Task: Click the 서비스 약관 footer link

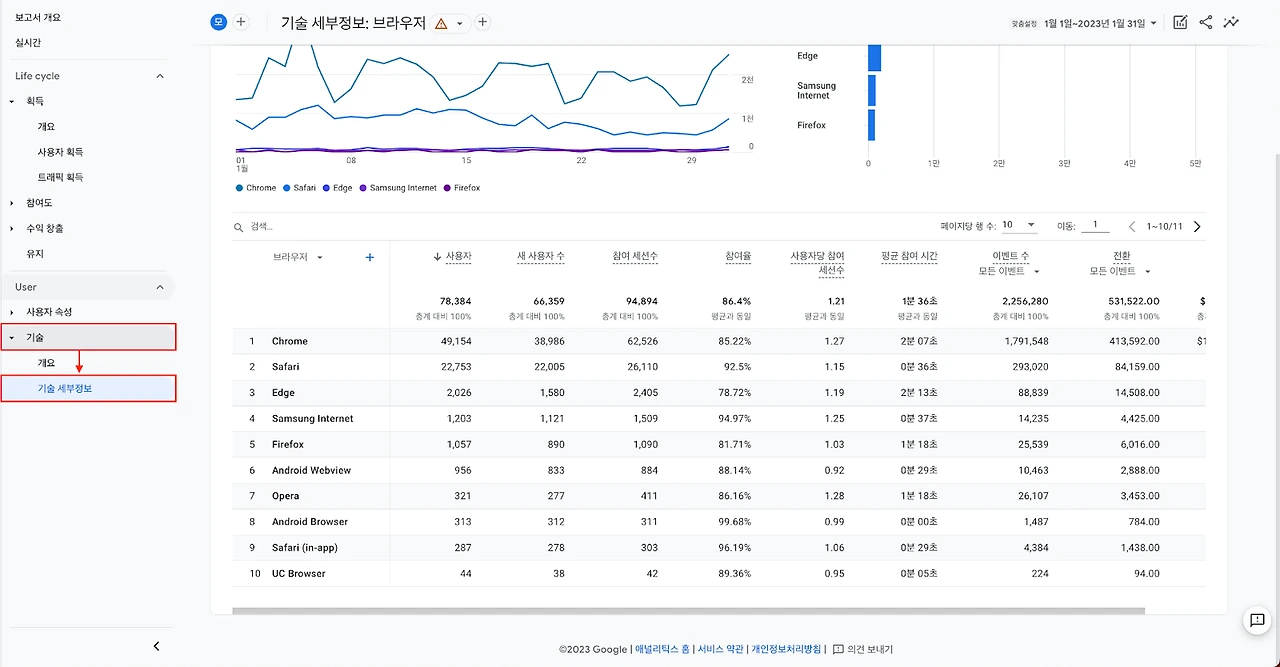Action: 720,649
